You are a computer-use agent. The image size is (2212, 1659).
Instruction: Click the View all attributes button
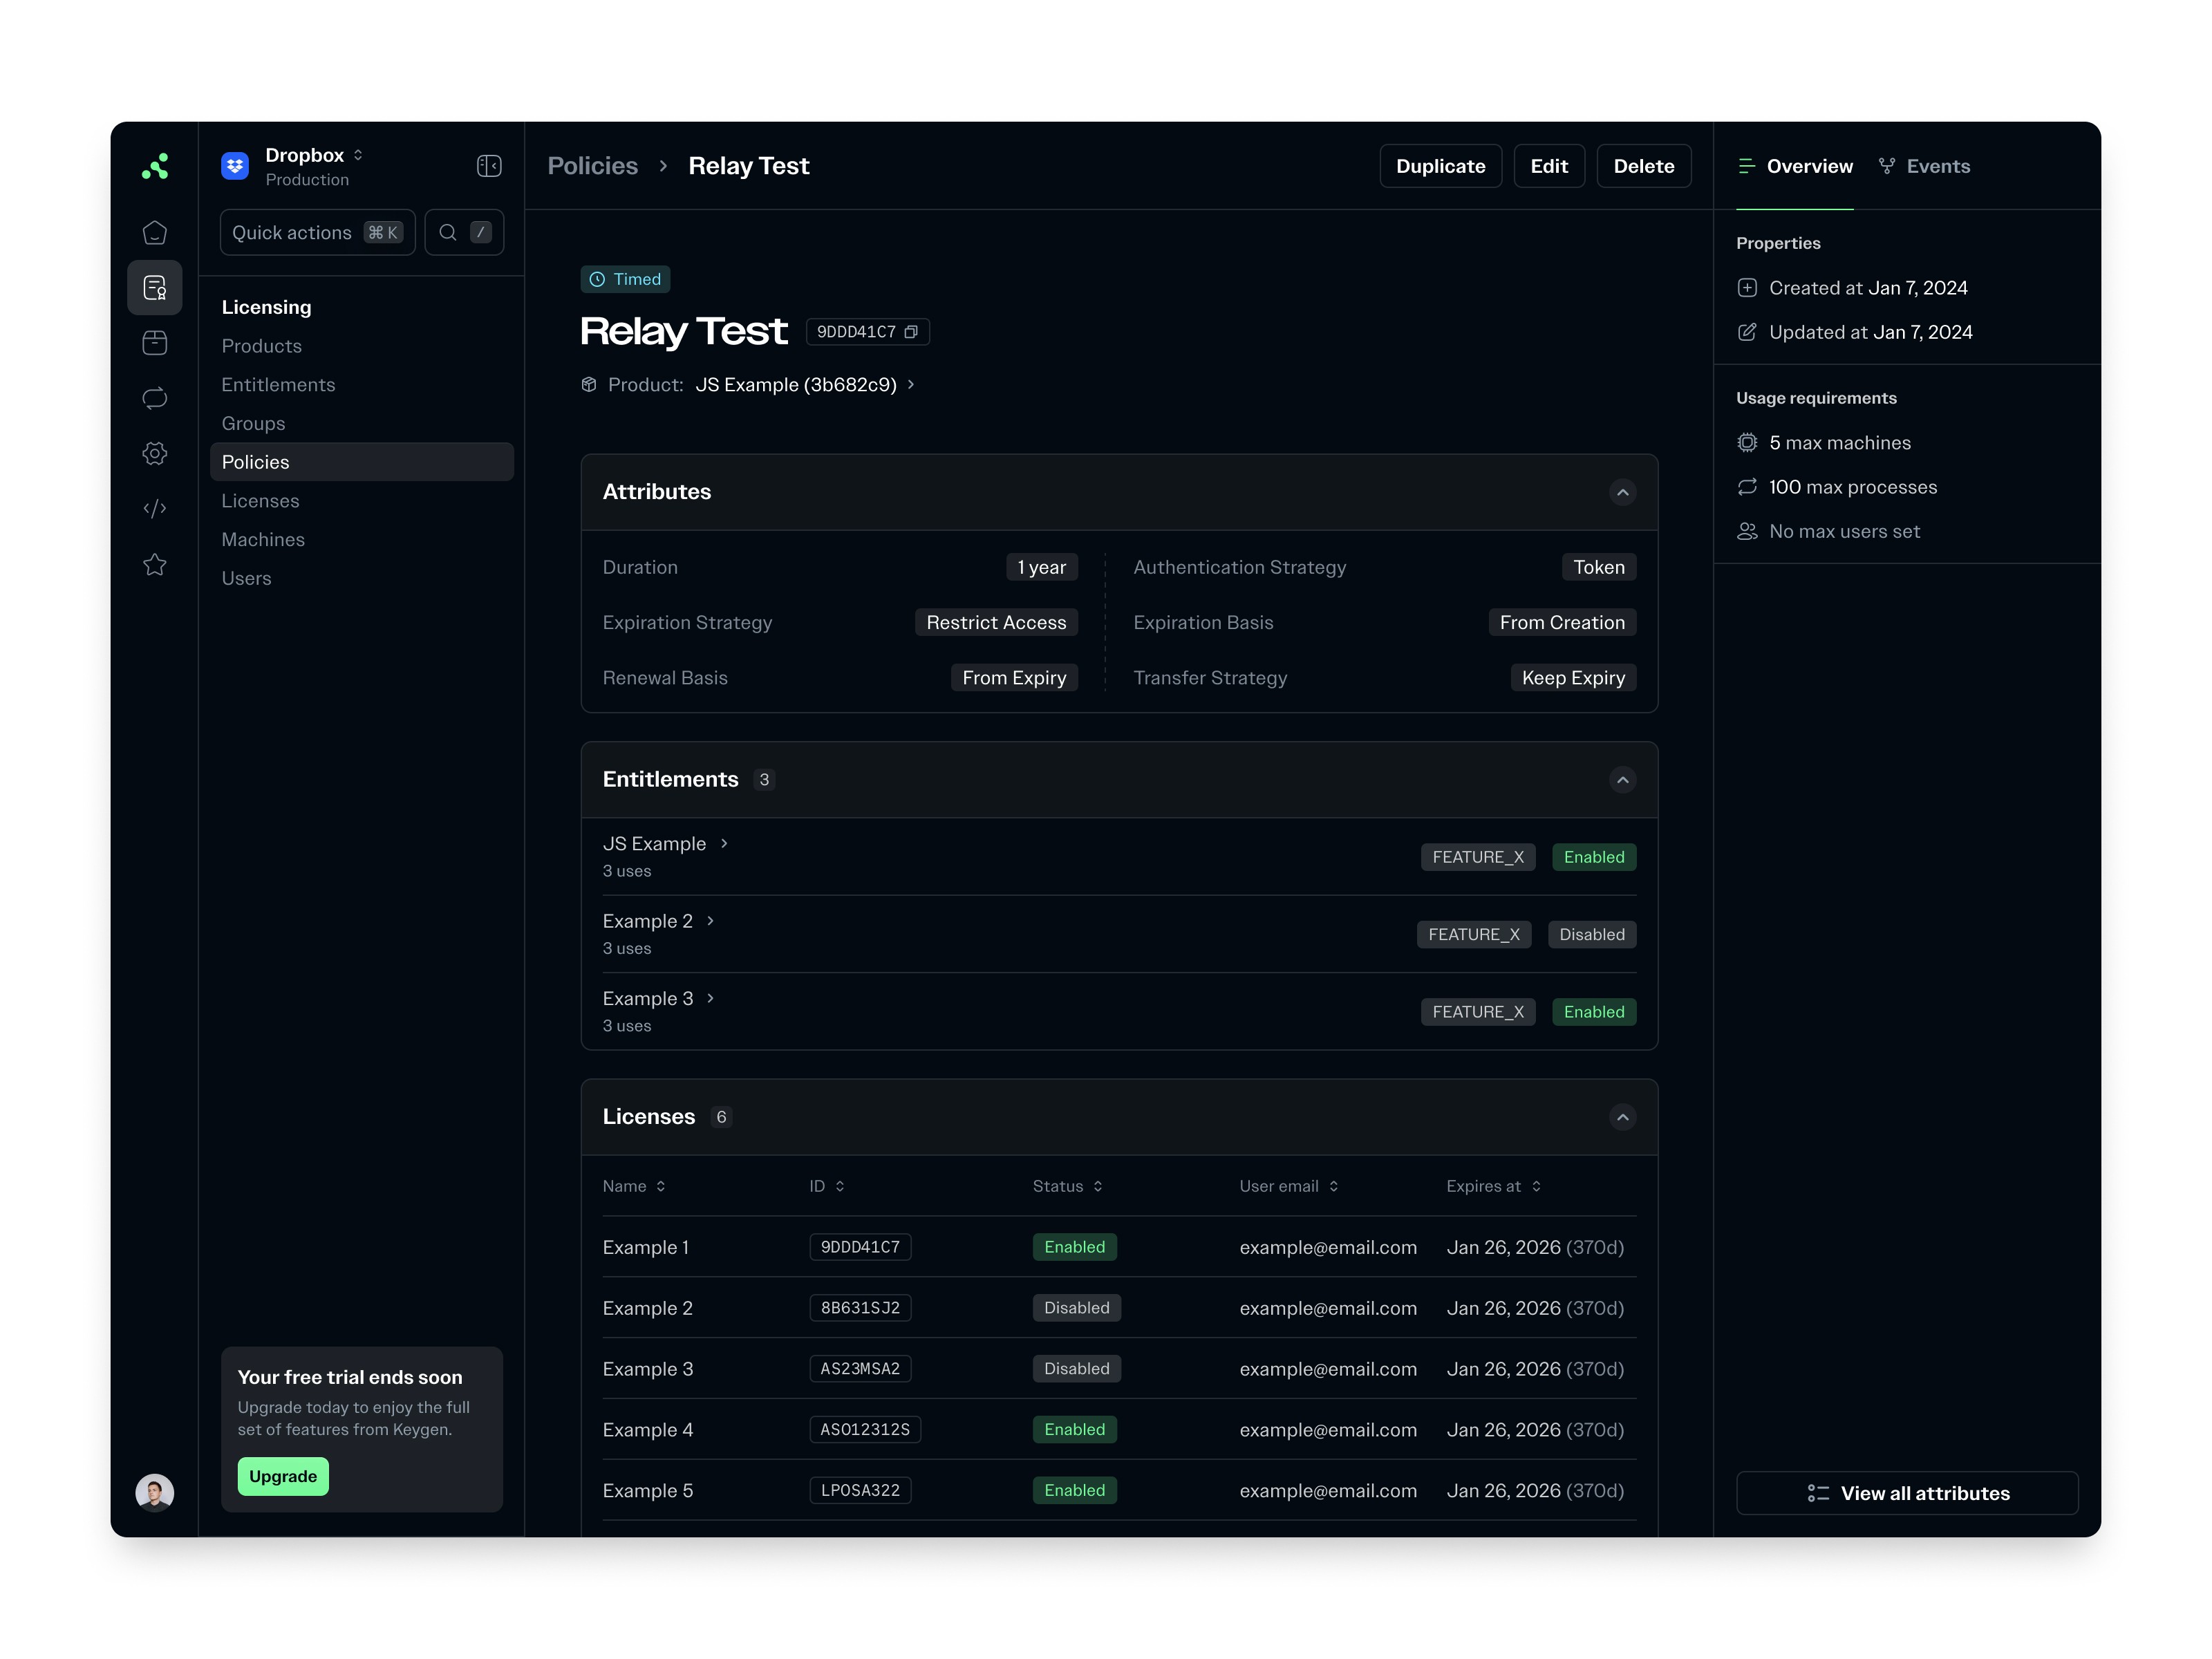click(x=1907, y=1493)
